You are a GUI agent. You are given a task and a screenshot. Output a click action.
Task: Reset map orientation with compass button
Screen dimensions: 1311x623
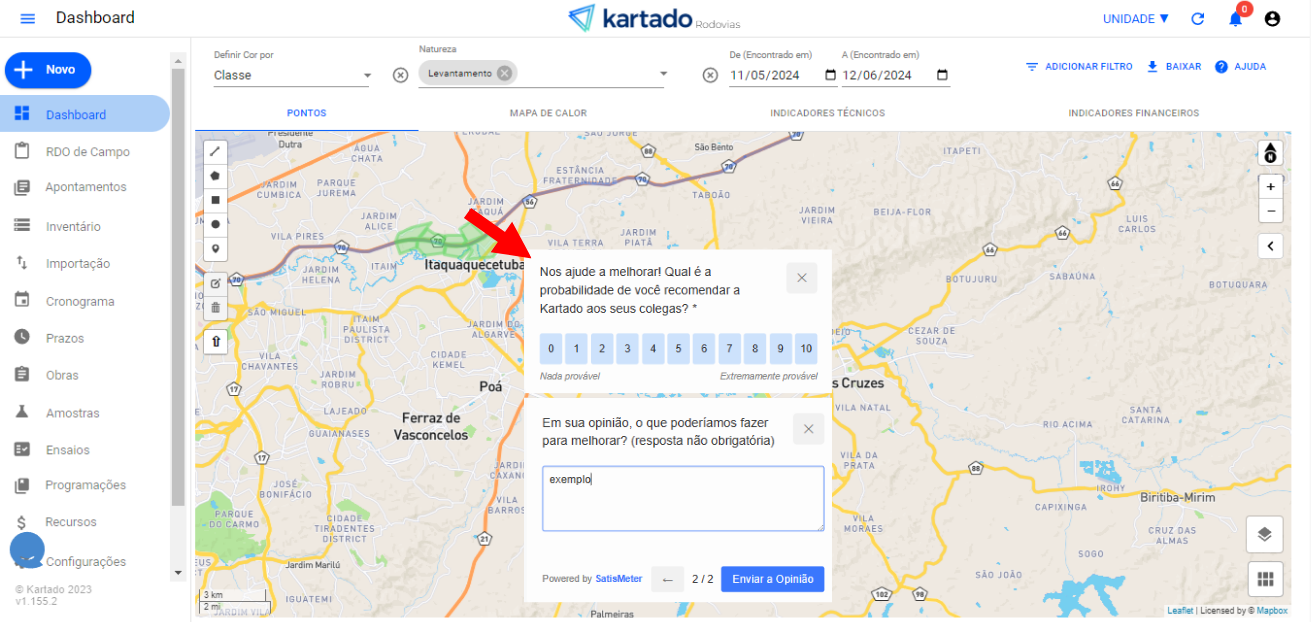[1270, 152]
